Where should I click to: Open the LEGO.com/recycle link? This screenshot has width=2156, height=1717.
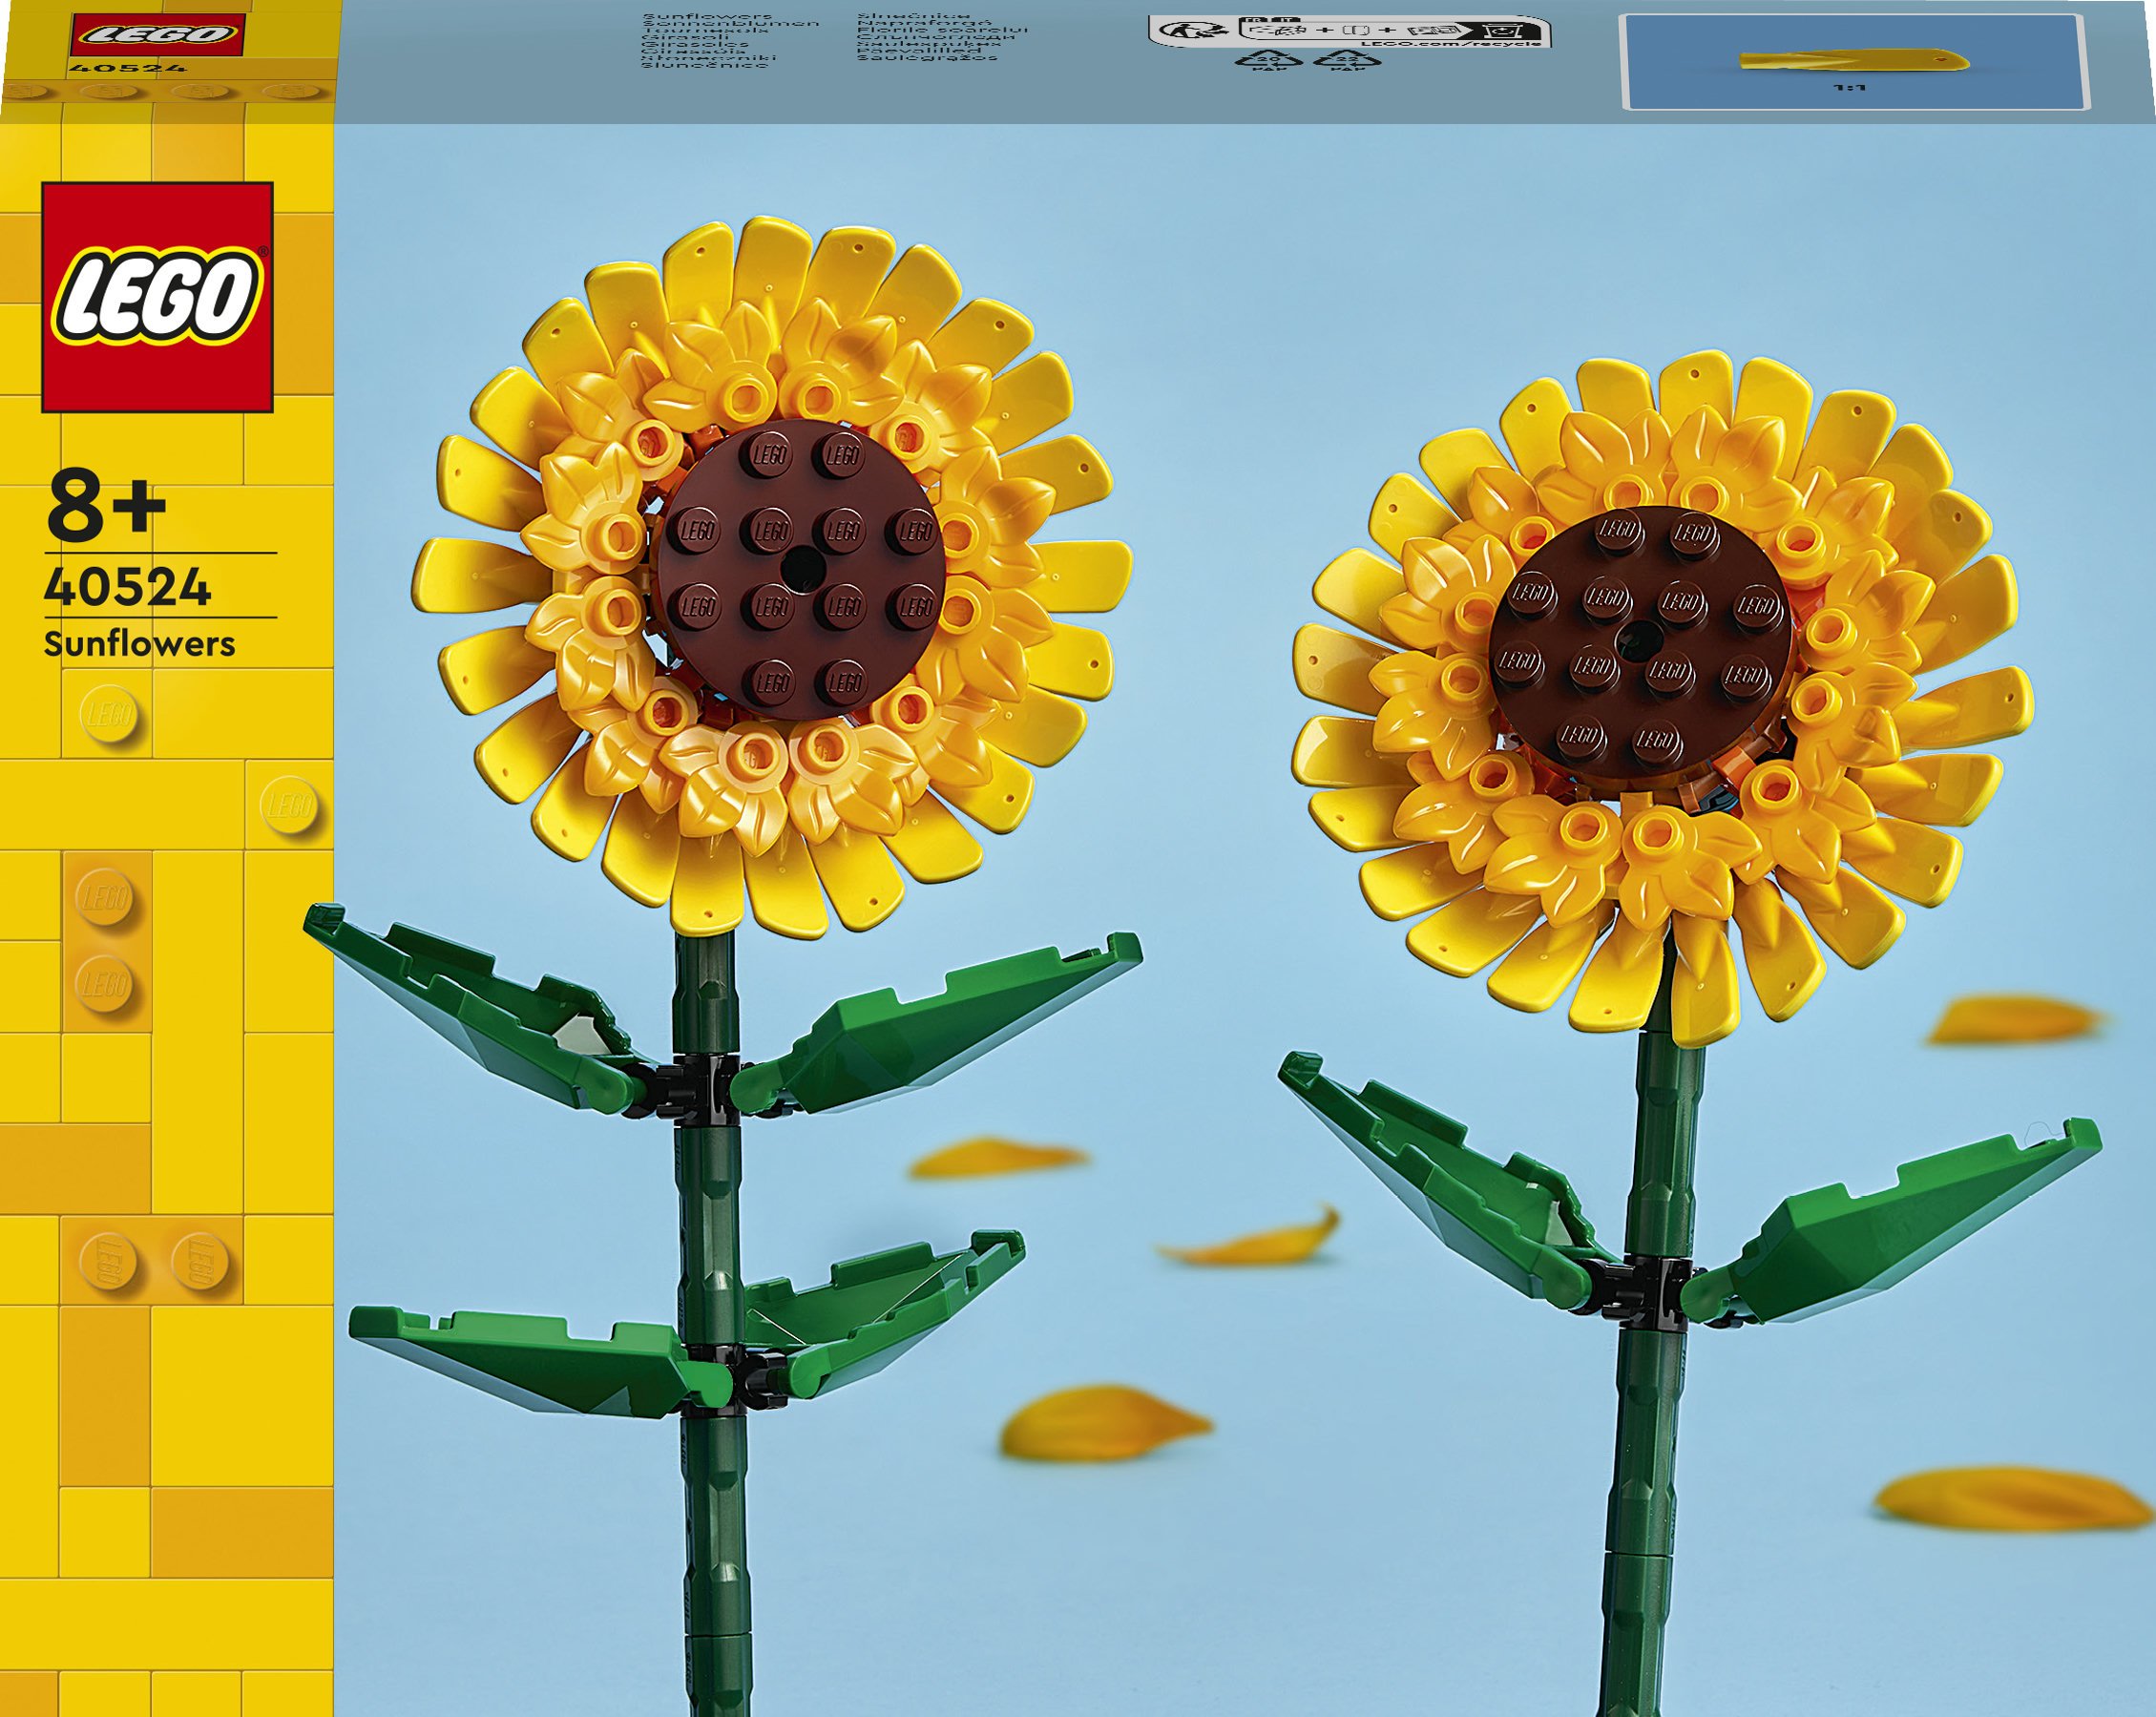(x=1452, y=44)
